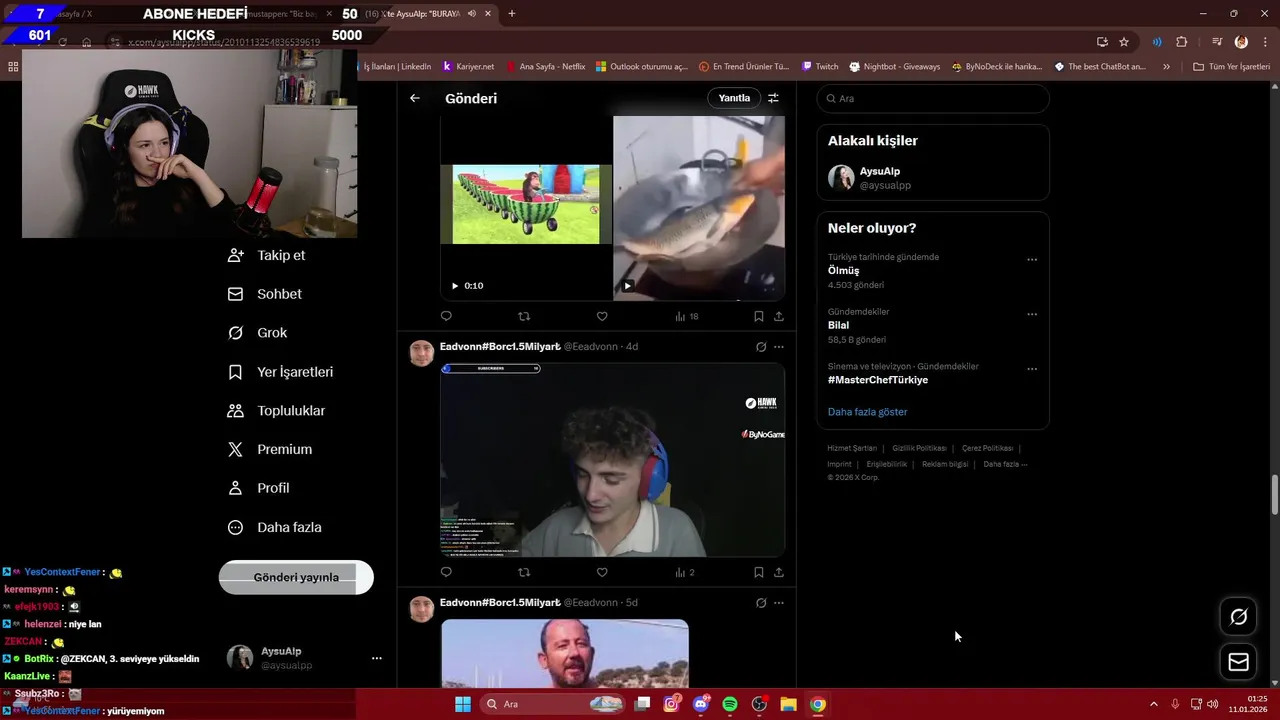
Task: Expand Daha fazla menu in sidebar
Action: (275, 527)
